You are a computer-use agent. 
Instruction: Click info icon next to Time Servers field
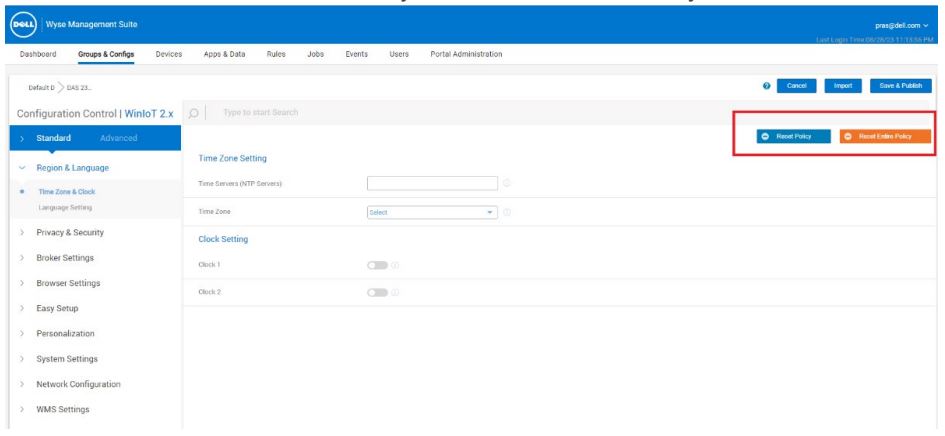click(507, 183)
